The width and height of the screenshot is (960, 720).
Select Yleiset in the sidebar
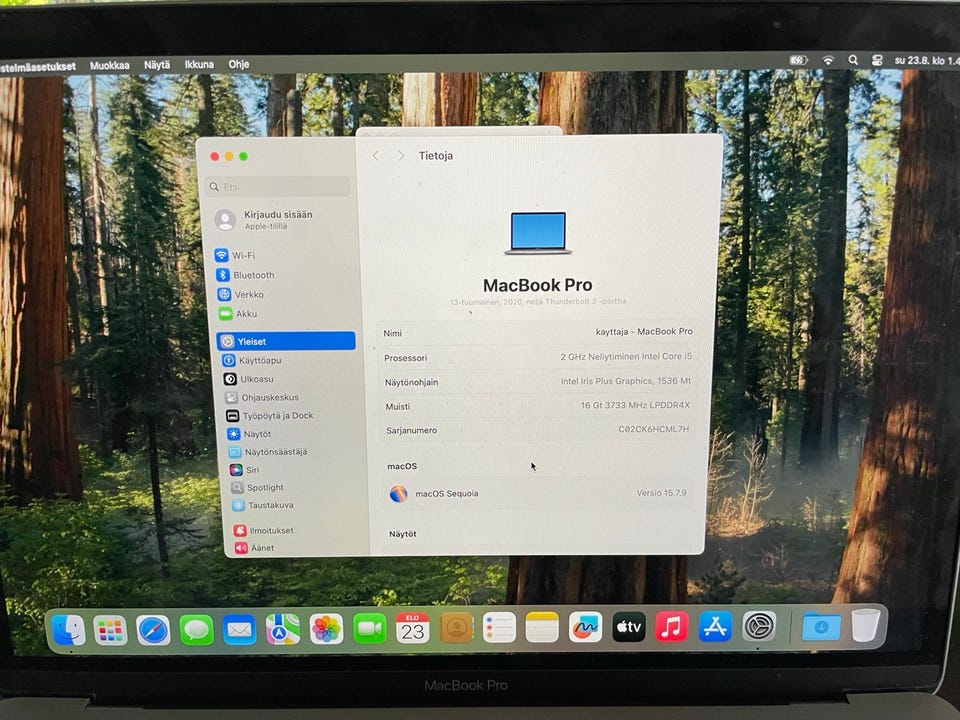pos(286,341)
